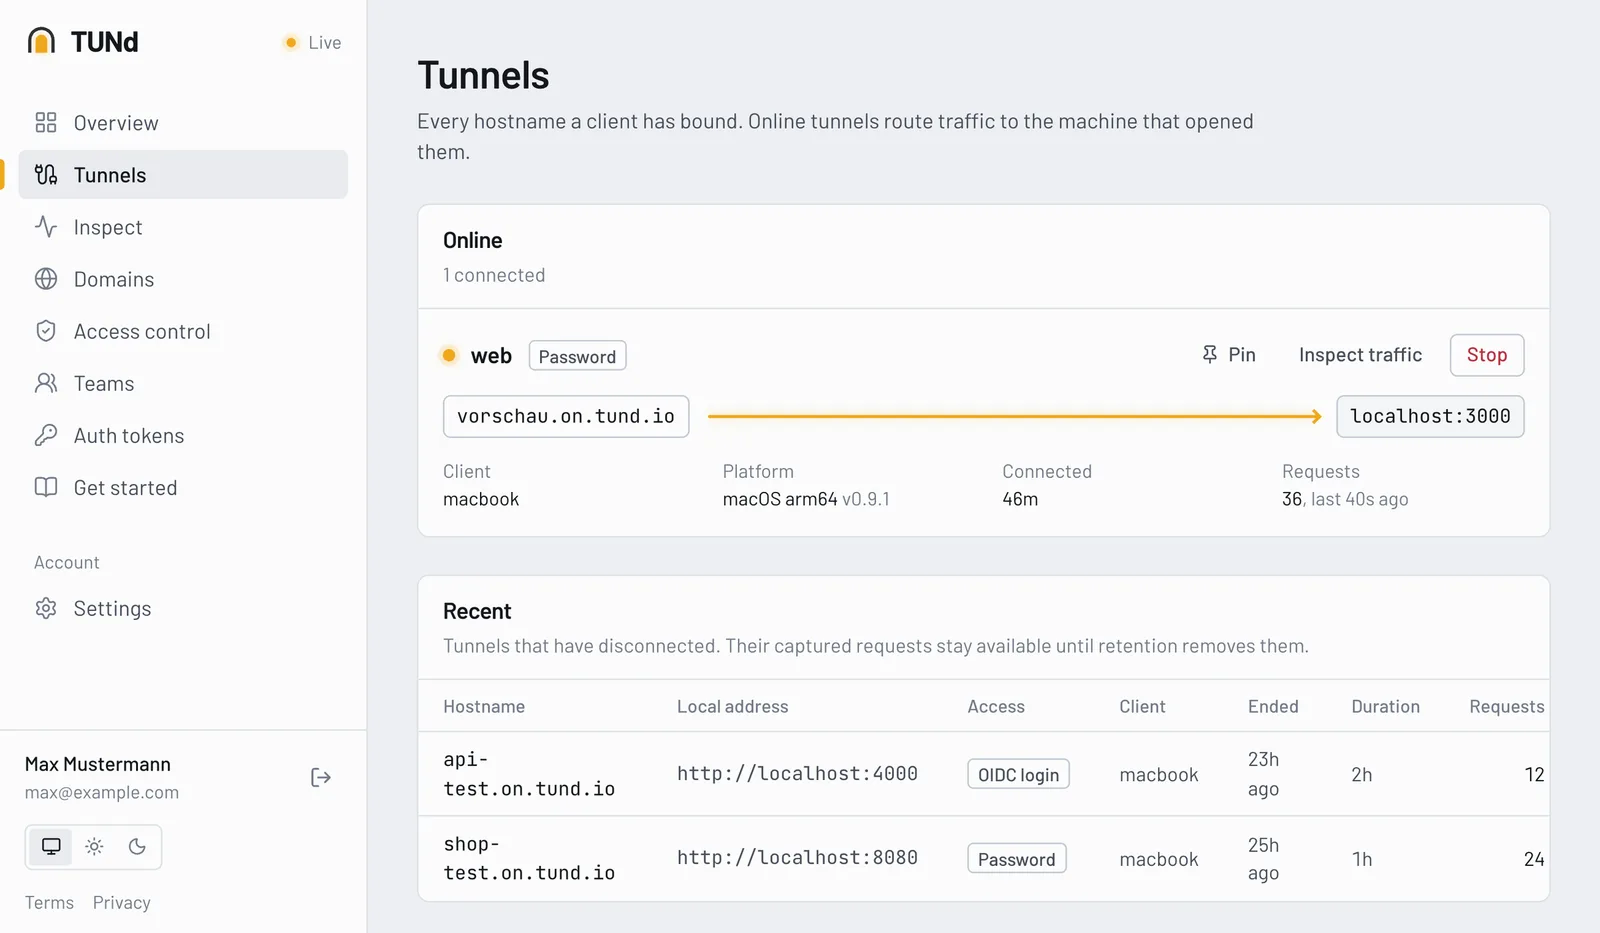The width and height of the screenshot is (1600, 933).
Task: Click the Domains globe icon
Action: tap(46, 278)
